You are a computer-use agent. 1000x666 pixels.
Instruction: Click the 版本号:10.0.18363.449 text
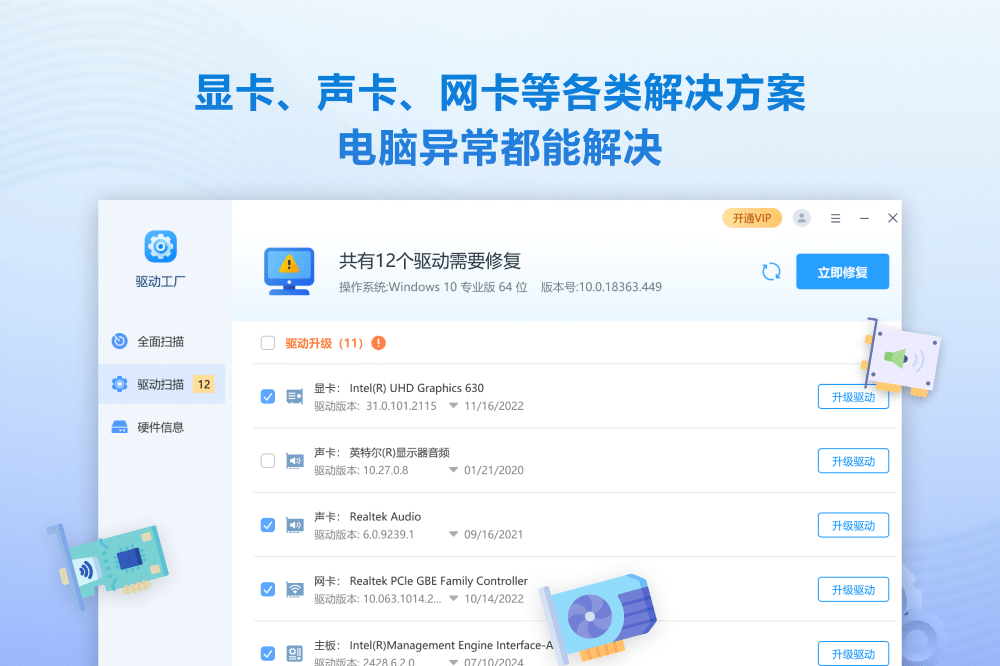[601, 287]
